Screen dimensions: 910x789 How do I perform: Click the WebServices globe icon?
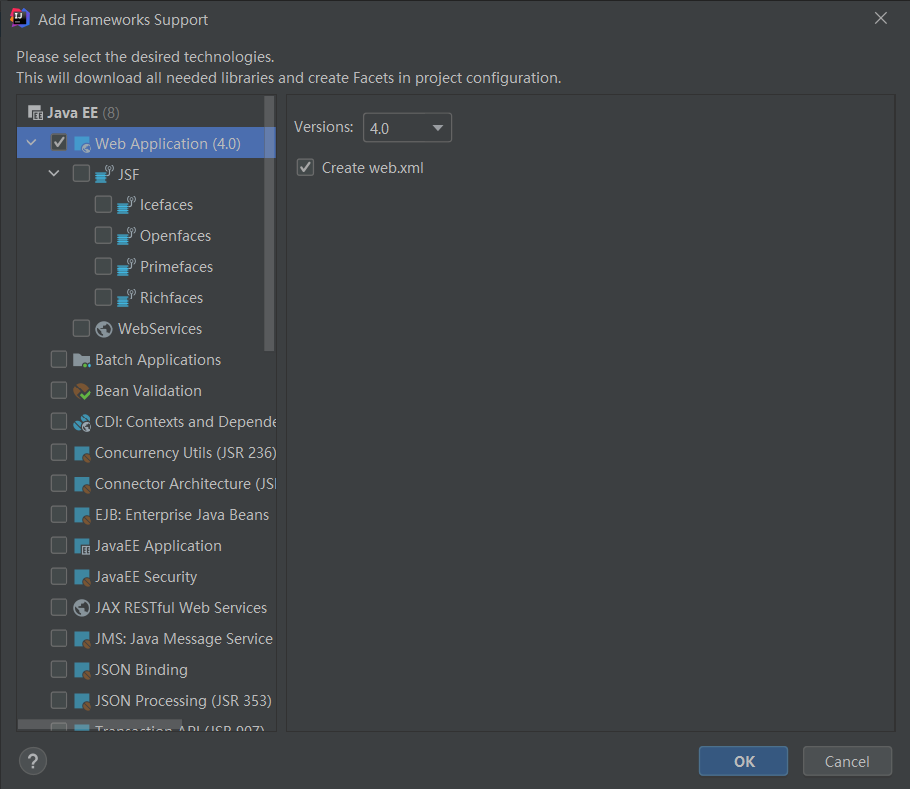pyautogui.click(x=104, y=329)
